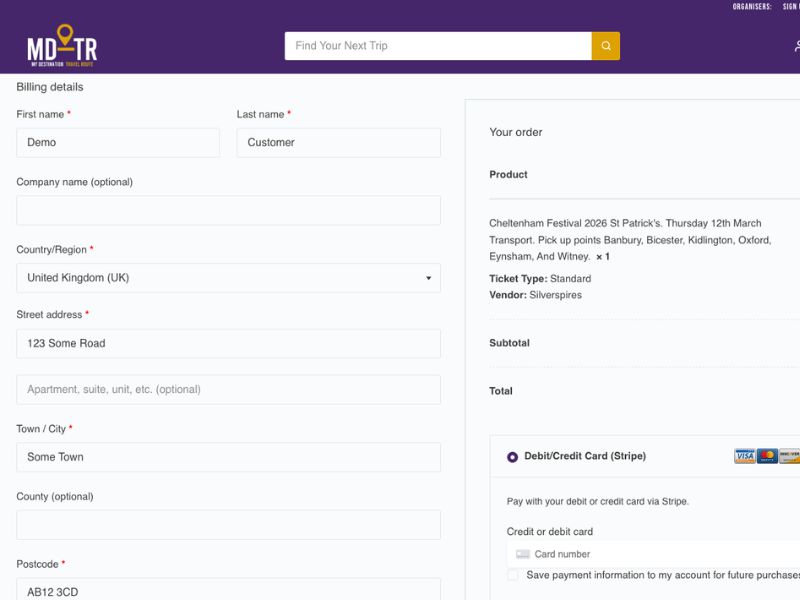Click the Street address field 123 Some Road

229,343
